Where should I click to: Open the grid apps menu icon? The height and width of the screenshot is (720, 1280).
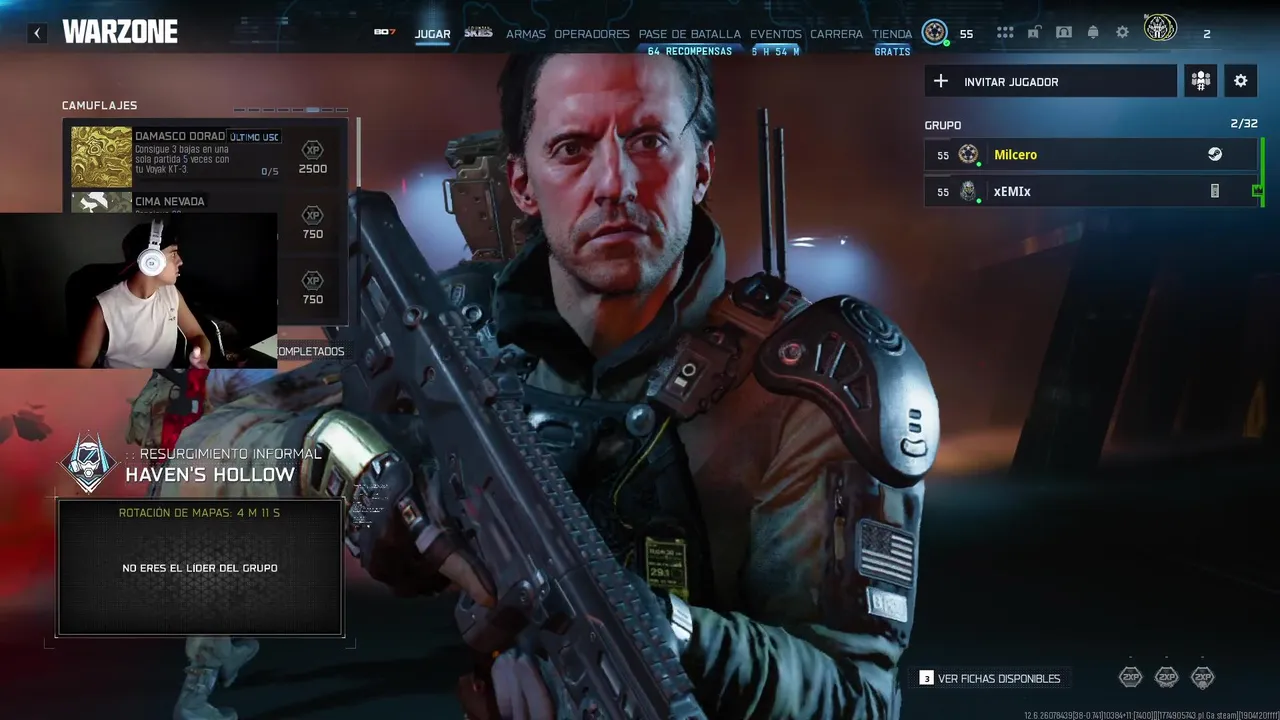tap(1005, 33)
